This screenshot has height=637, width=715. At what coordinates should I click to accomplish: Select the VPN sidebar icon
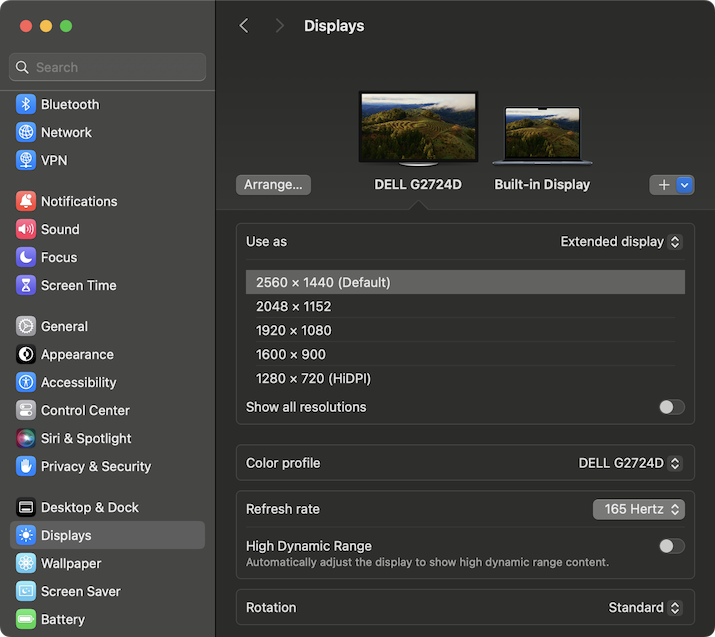(x=26, y=161)
